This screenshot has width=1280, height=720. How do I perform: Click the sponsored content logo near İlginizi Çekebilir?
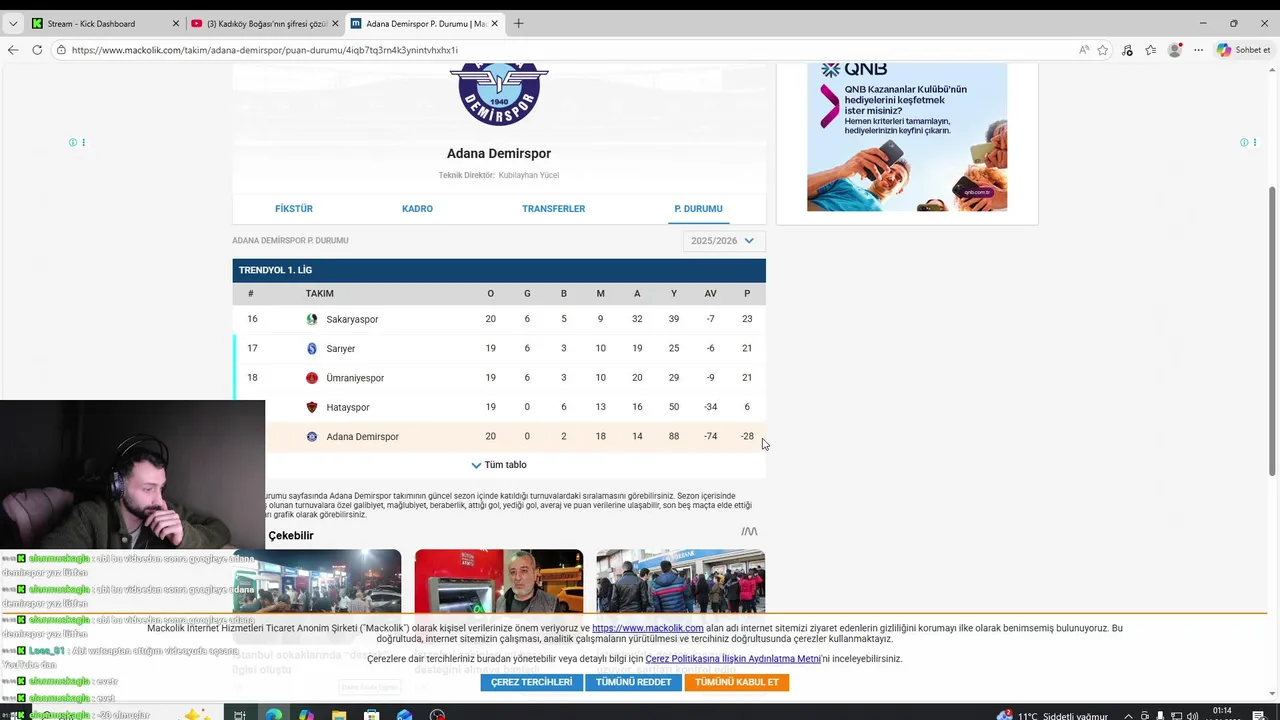tap(749, 532)
